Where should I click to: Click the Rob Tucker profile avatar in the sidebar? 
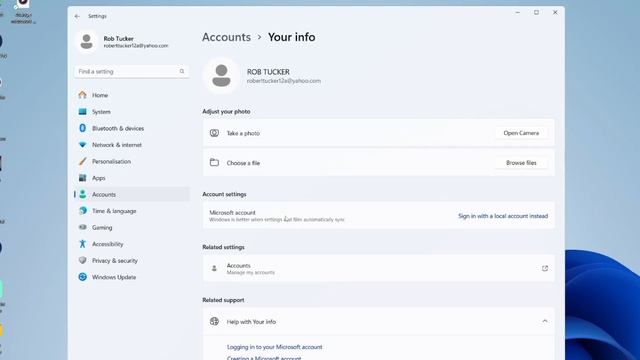tap(87, 42)
